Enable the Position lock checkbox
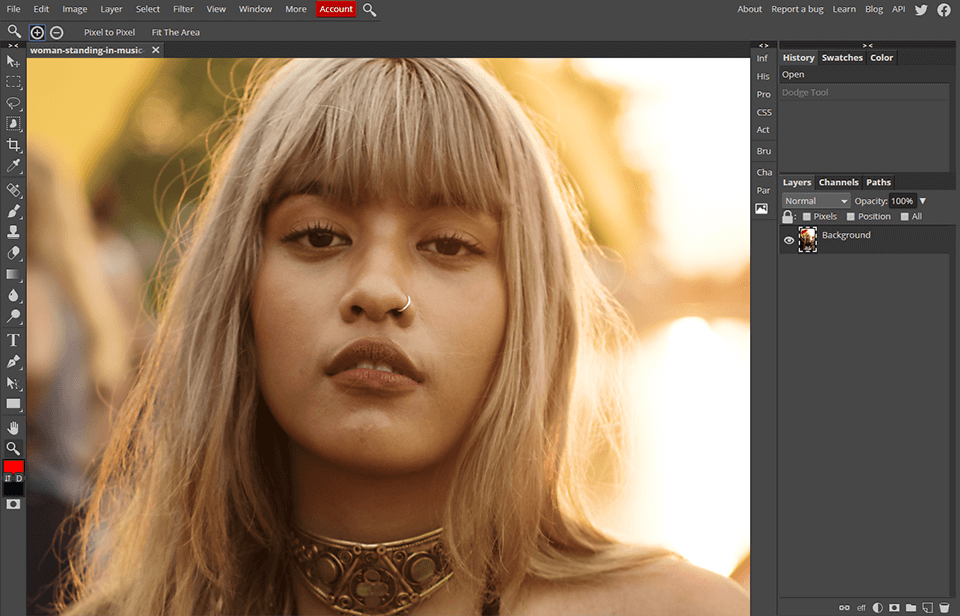Viewport: 960px width, 616px height. 852,216
